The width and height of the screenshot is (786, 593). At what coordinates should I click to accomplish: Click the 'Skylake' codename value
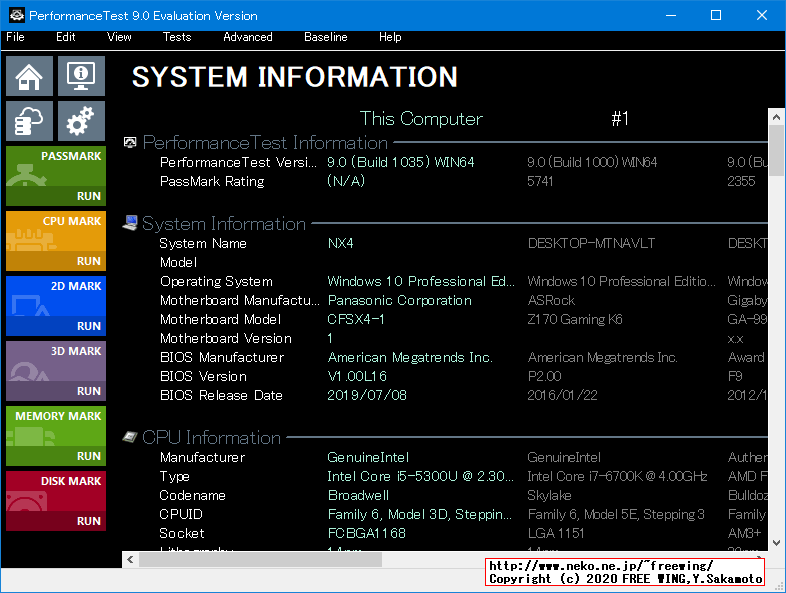[549, 495]
